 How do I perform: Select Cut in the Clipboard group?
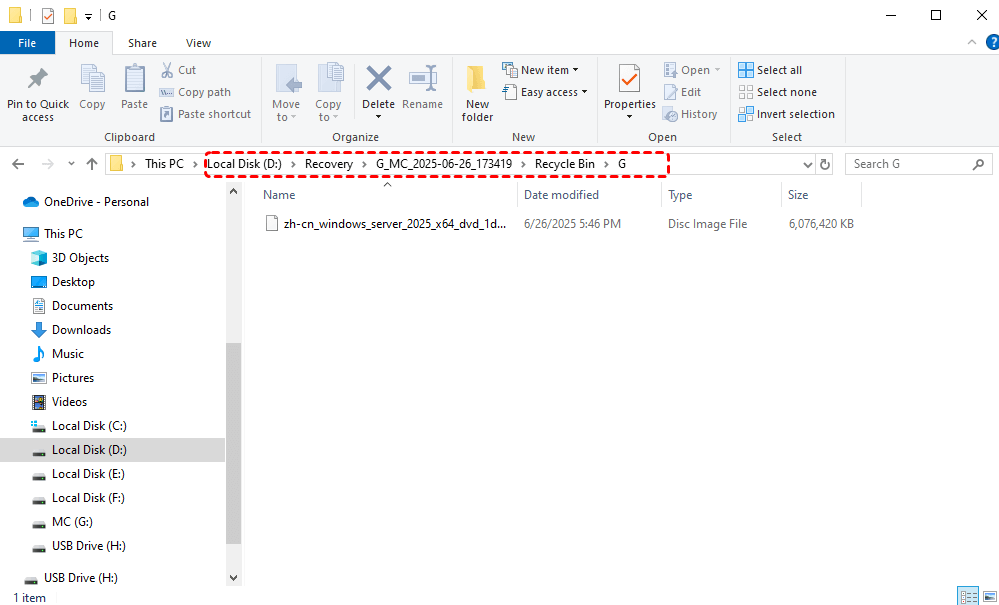[x=178, y=70]
